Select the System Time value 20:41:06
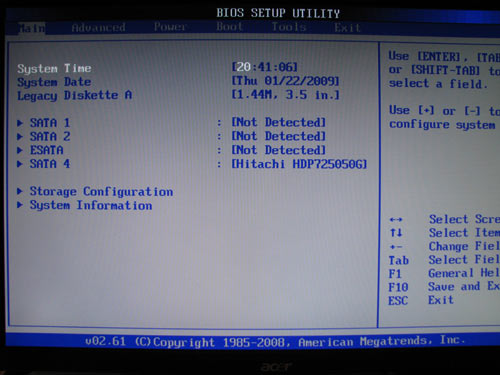Viewport: 500px width, 375px height. [264, 67]
